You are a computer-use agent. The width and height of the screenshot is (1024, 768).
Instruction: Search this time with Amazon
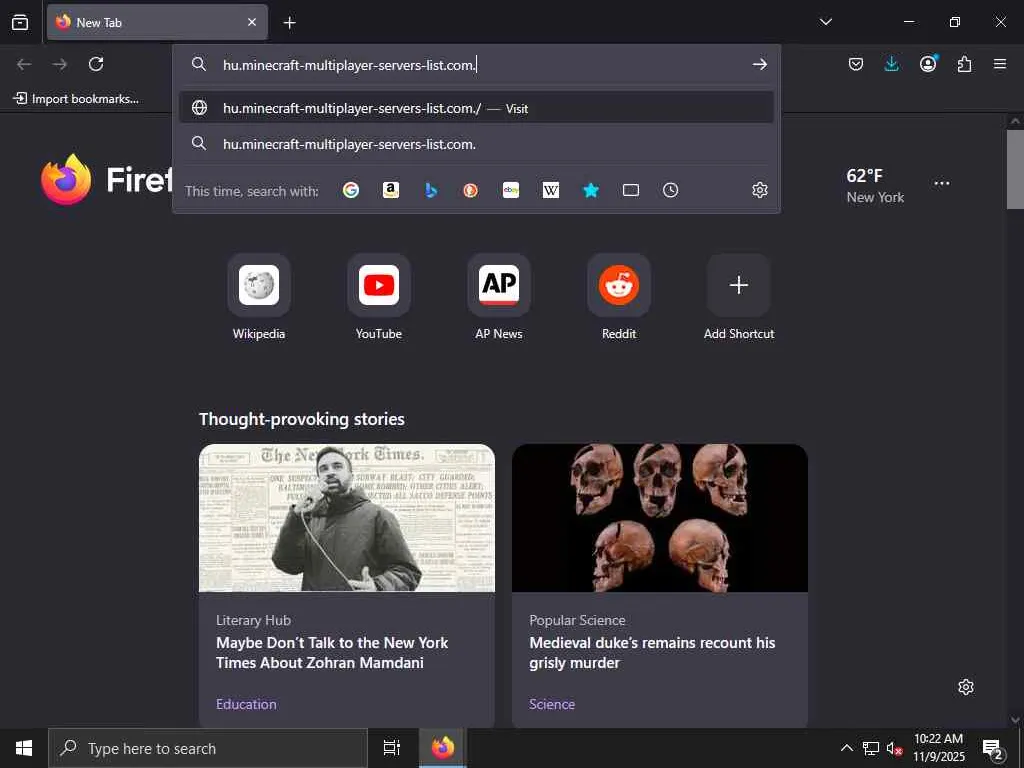point(391,190)
